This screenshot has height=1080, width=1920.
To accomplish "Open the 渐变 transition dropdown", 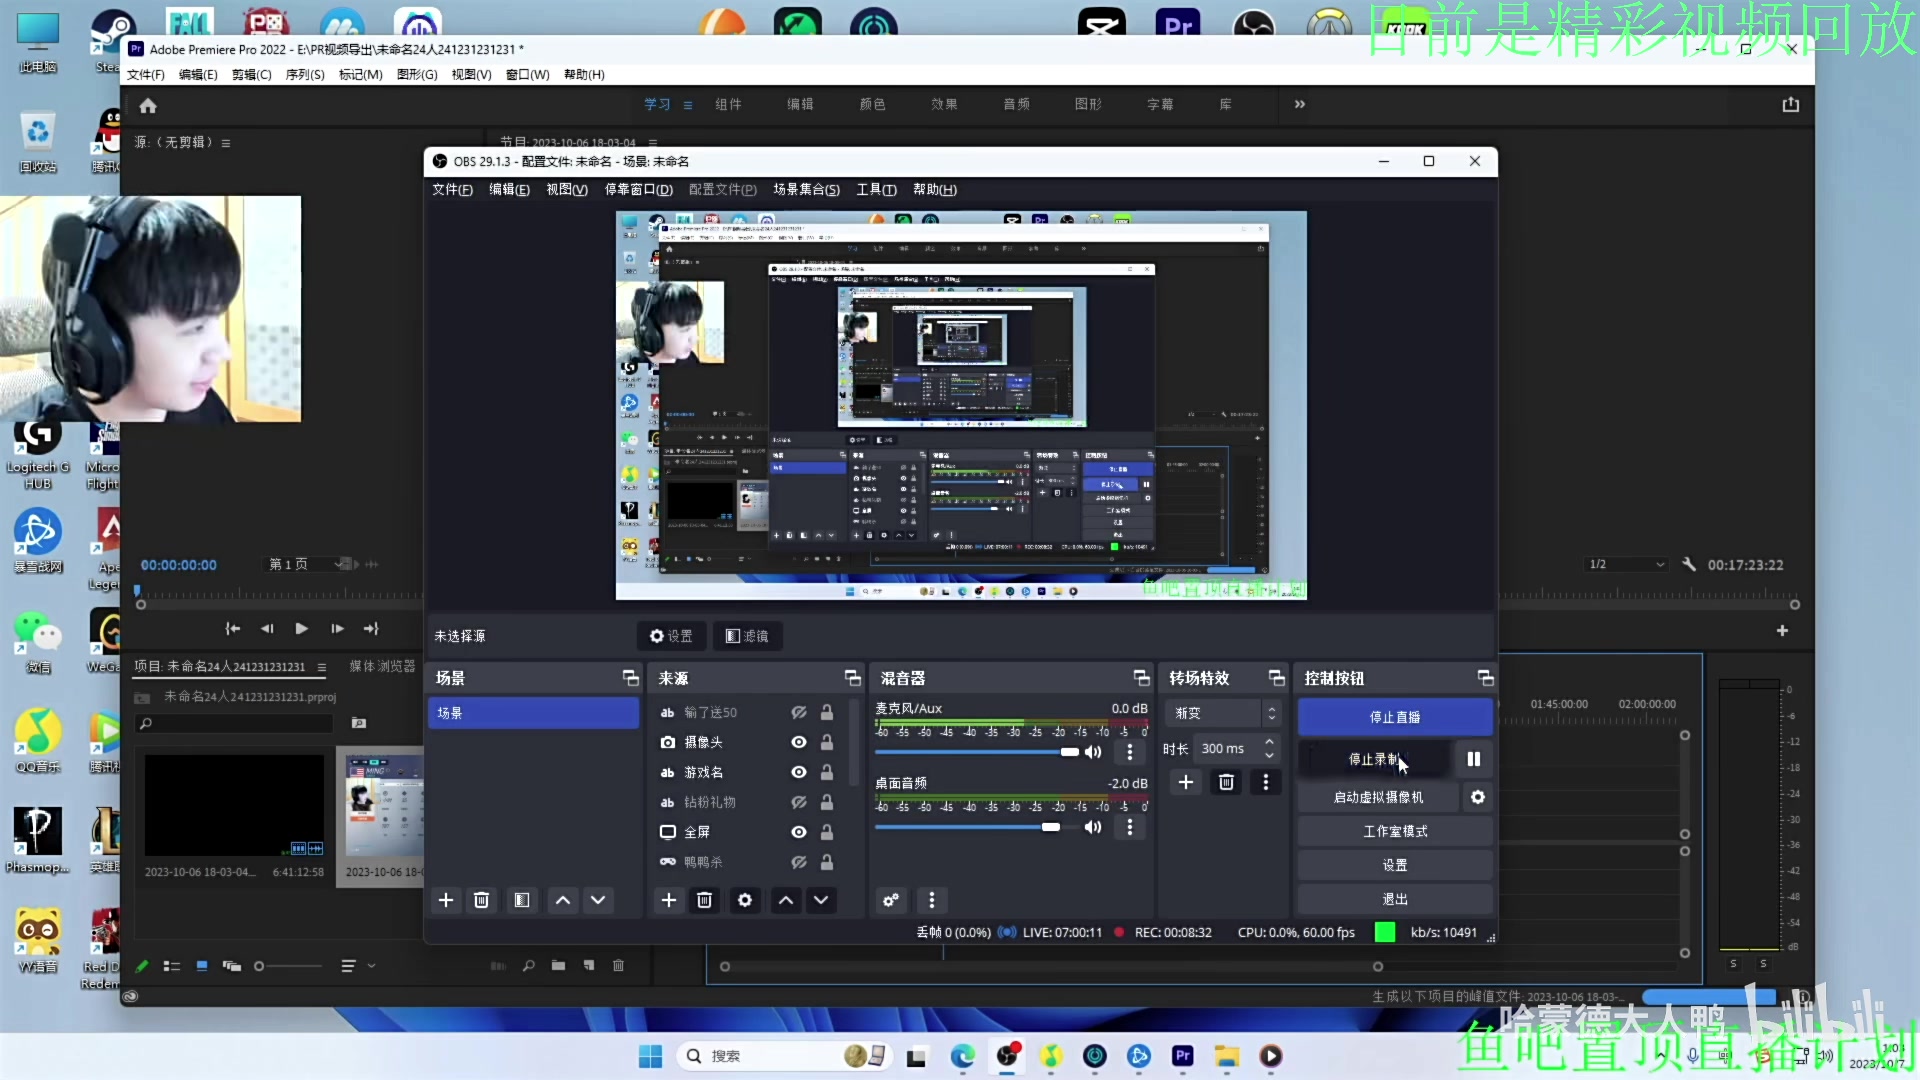I will 1223,713.
